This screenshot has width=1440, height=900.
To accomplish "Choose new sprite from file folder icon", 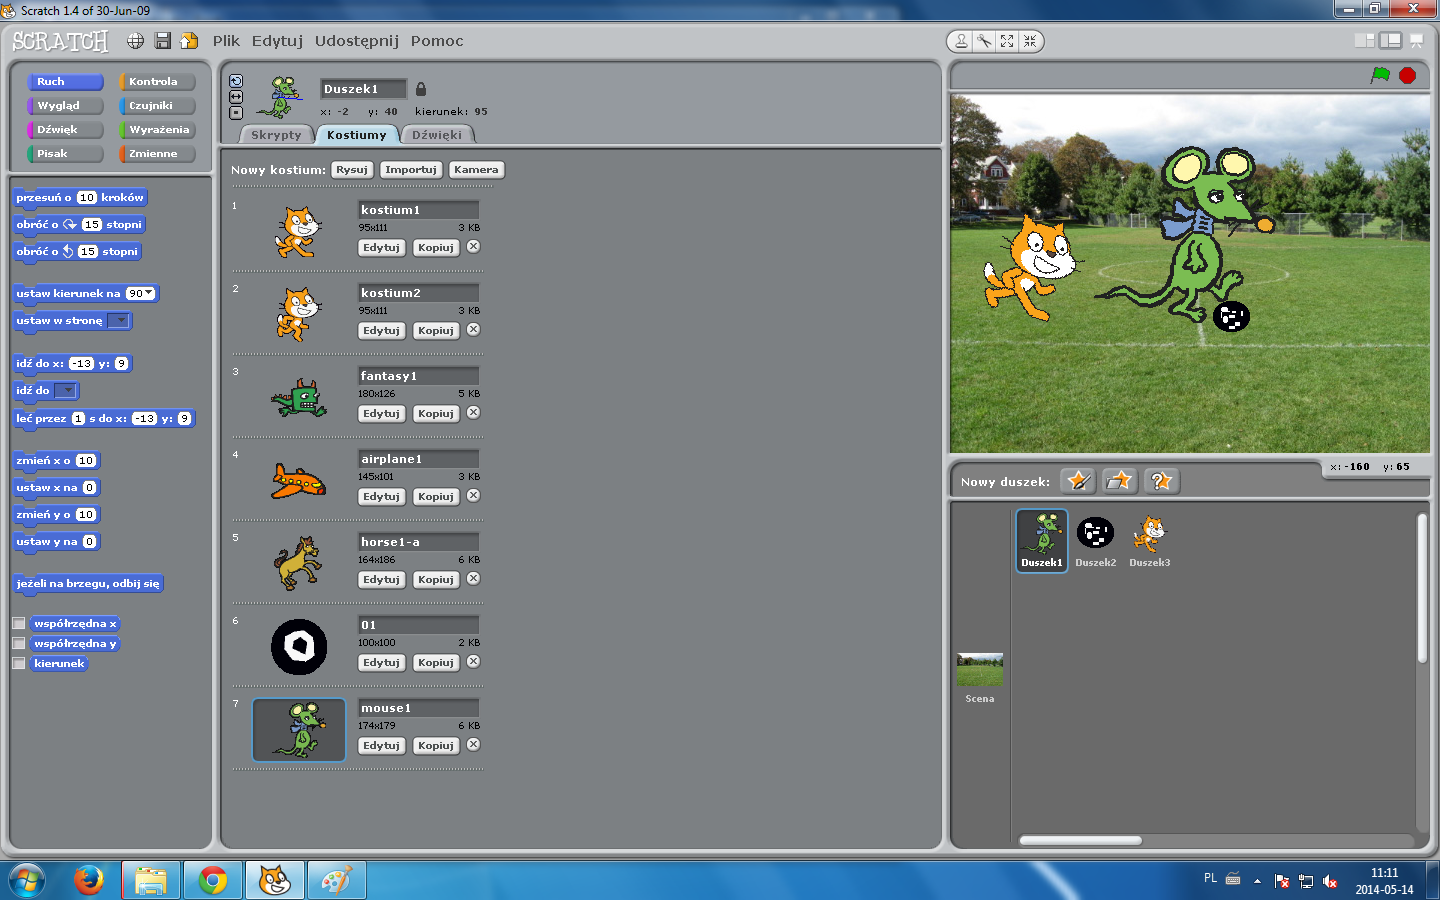I will 1119,481.
